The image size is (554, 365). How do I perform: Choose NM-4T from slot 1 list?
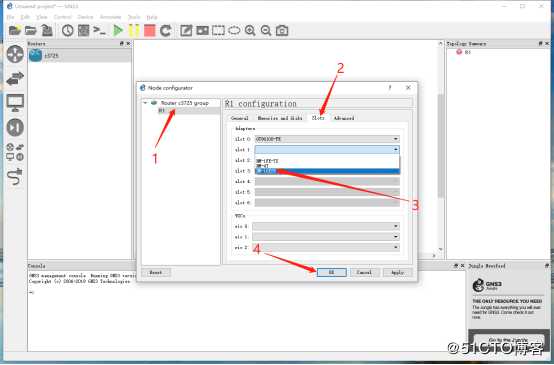pyautogui.click(x=327, y=166)
